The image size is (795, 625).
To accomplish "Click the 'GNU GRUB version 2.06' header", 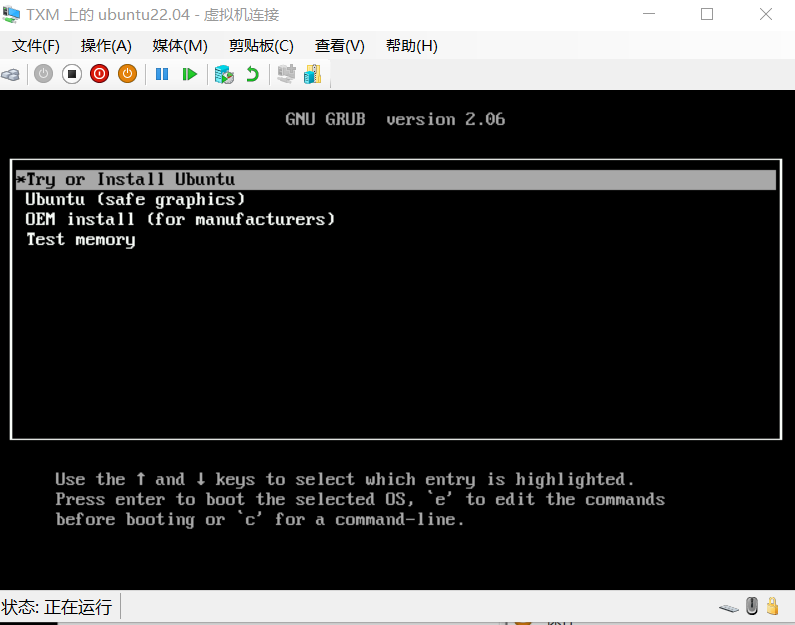I will click(395, 119).
